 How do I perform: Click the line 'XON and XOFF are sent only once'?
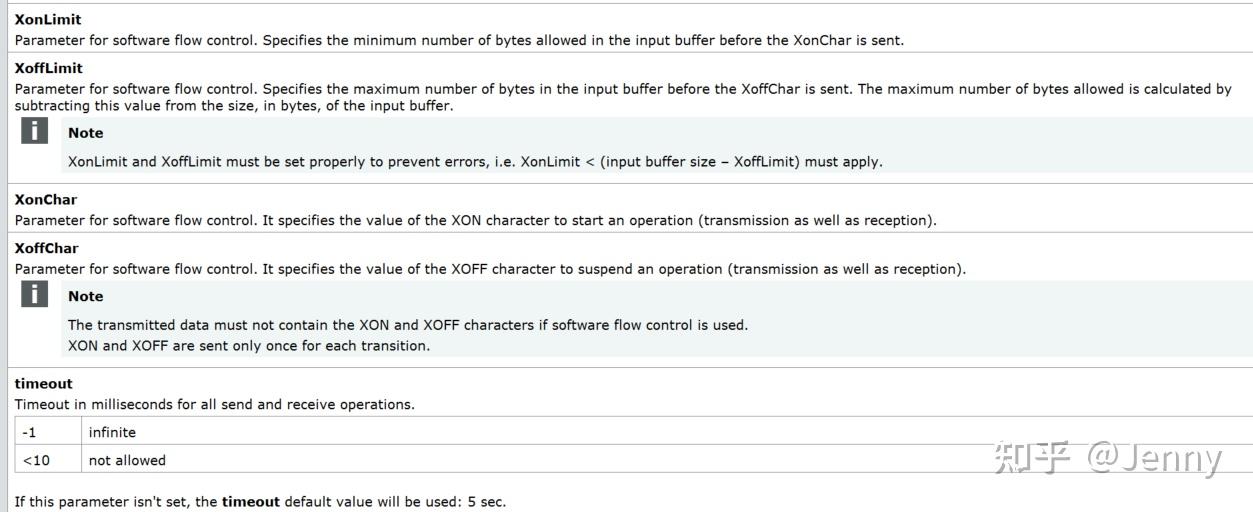coord(248,345)
